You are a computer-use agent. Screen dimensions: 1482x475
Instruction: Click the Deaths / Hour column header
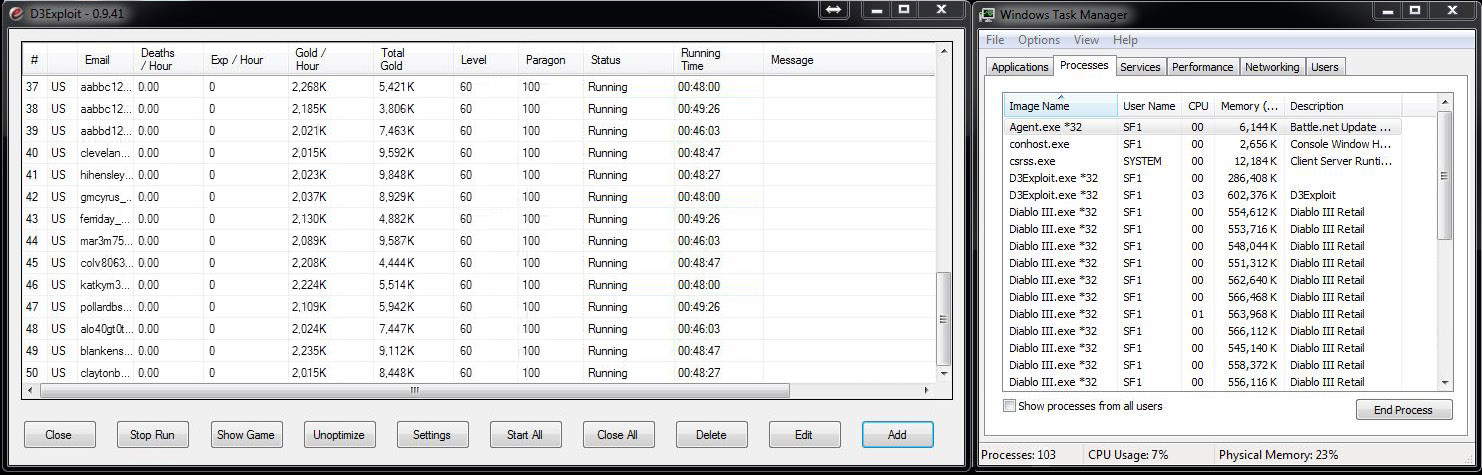(169, 60)
